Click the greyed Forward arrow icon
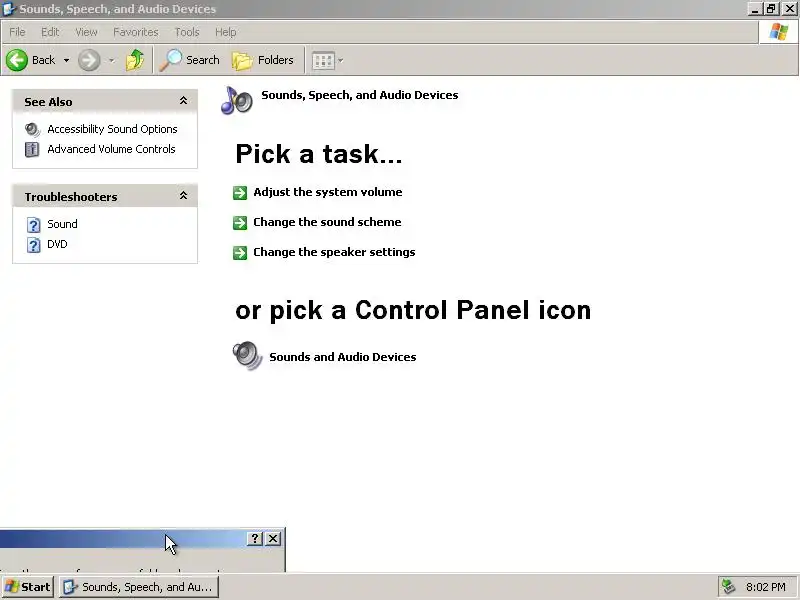This screenshot has height=600, width=800. [89, 60]
